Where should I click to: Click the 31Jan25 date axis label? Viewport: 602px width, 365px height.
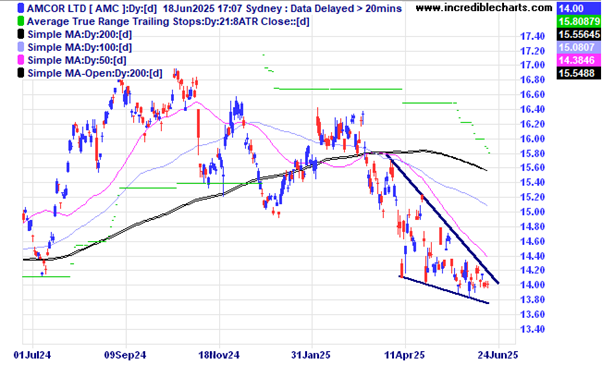(x=311, y=355)
